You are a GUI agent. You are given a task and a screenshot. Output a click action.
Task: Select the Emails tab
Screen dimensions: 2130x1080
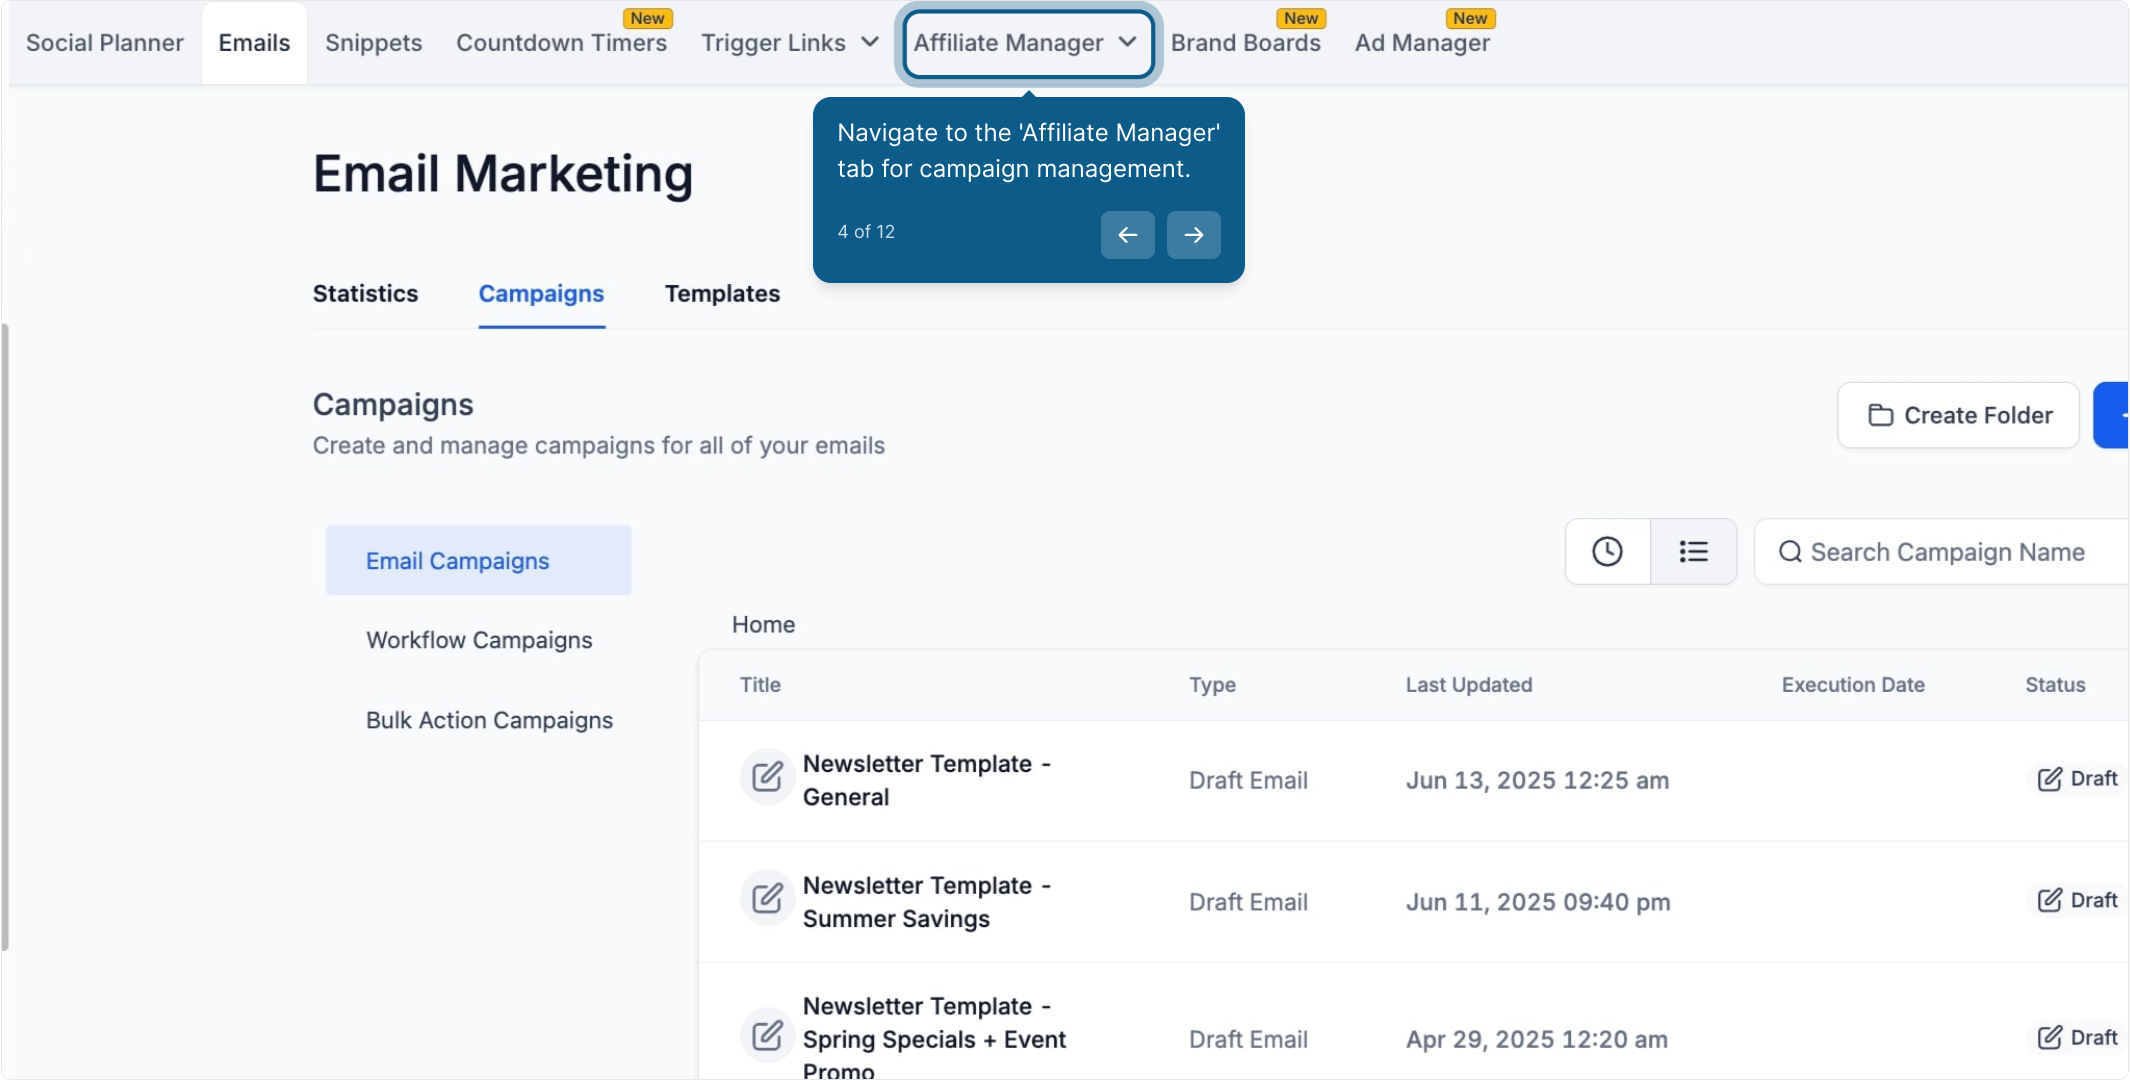click(x=254, y=43)
